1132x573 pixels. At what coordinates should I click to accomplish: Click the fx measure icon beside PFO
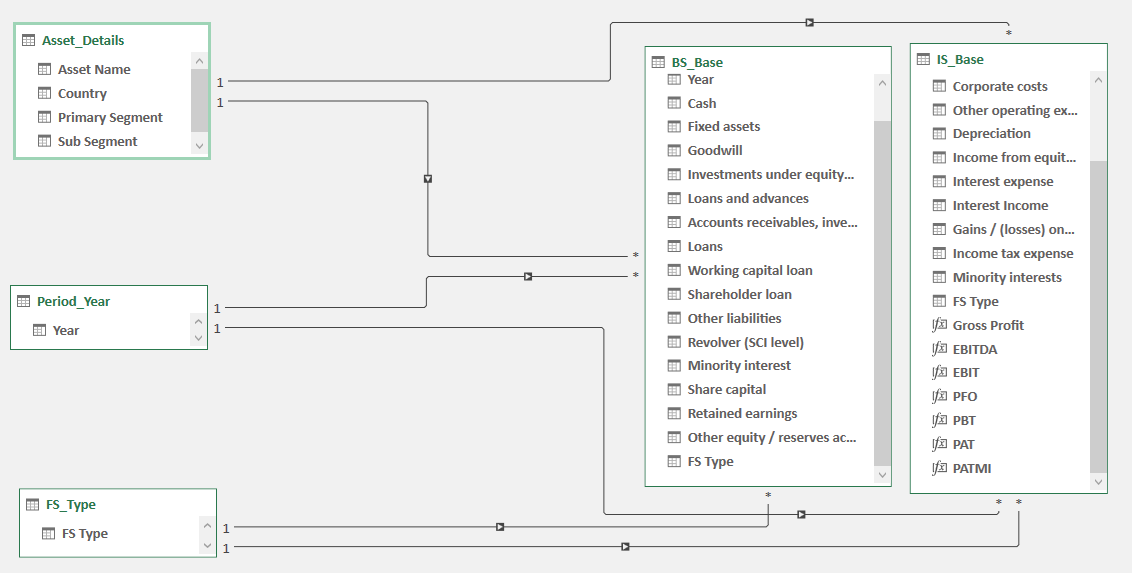pos(939,396)
